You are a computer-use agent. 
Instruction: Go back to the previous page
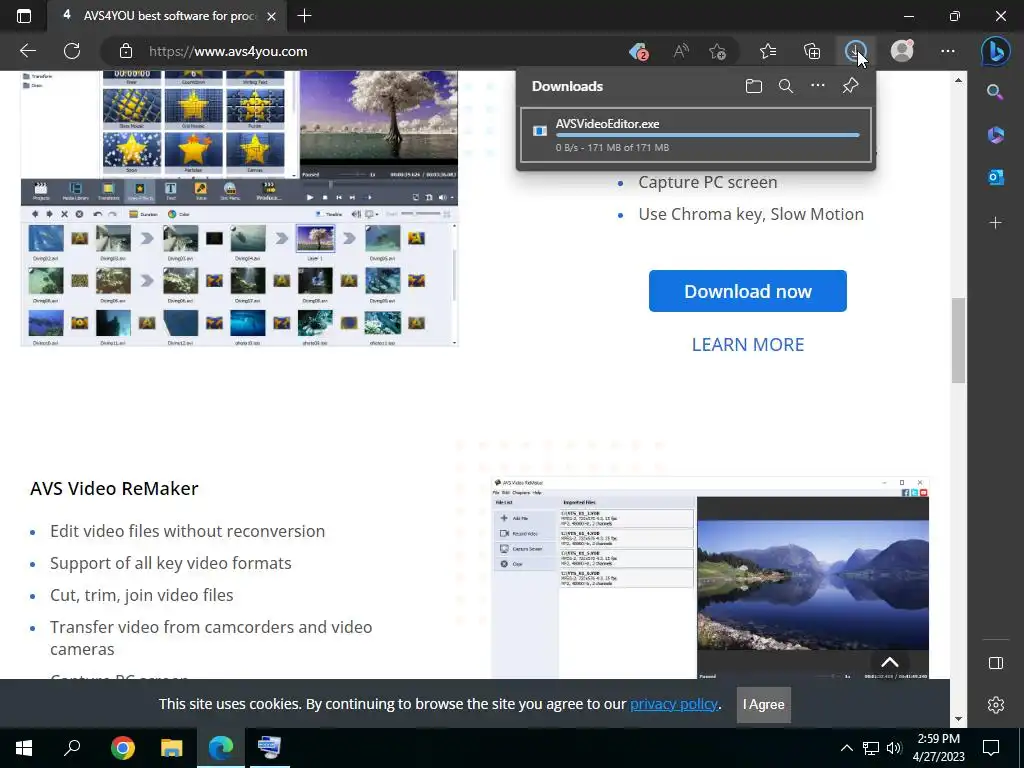point(27,51)
